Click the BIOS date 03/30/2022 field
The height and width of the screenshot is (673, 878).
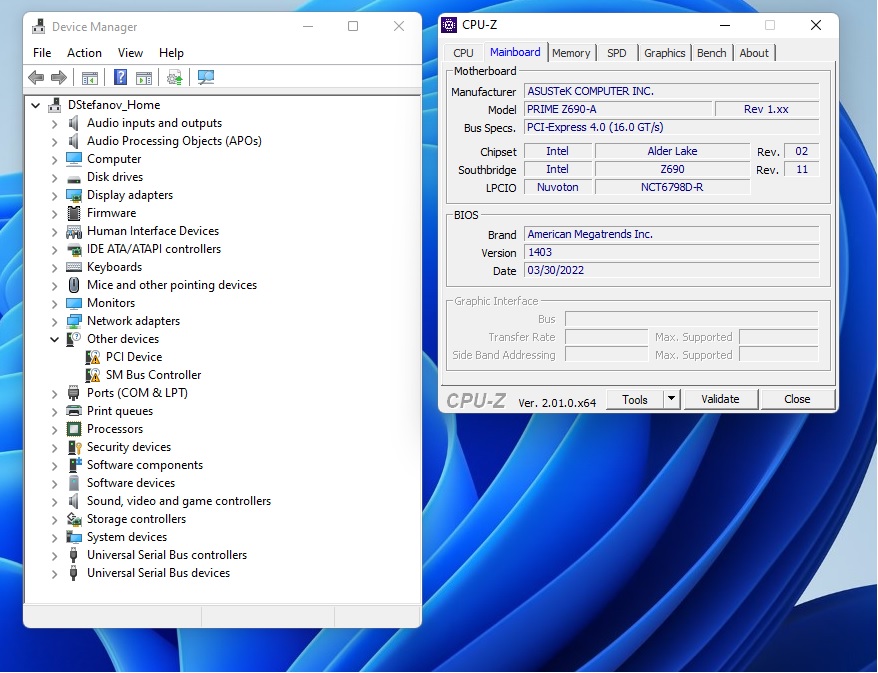672,270
